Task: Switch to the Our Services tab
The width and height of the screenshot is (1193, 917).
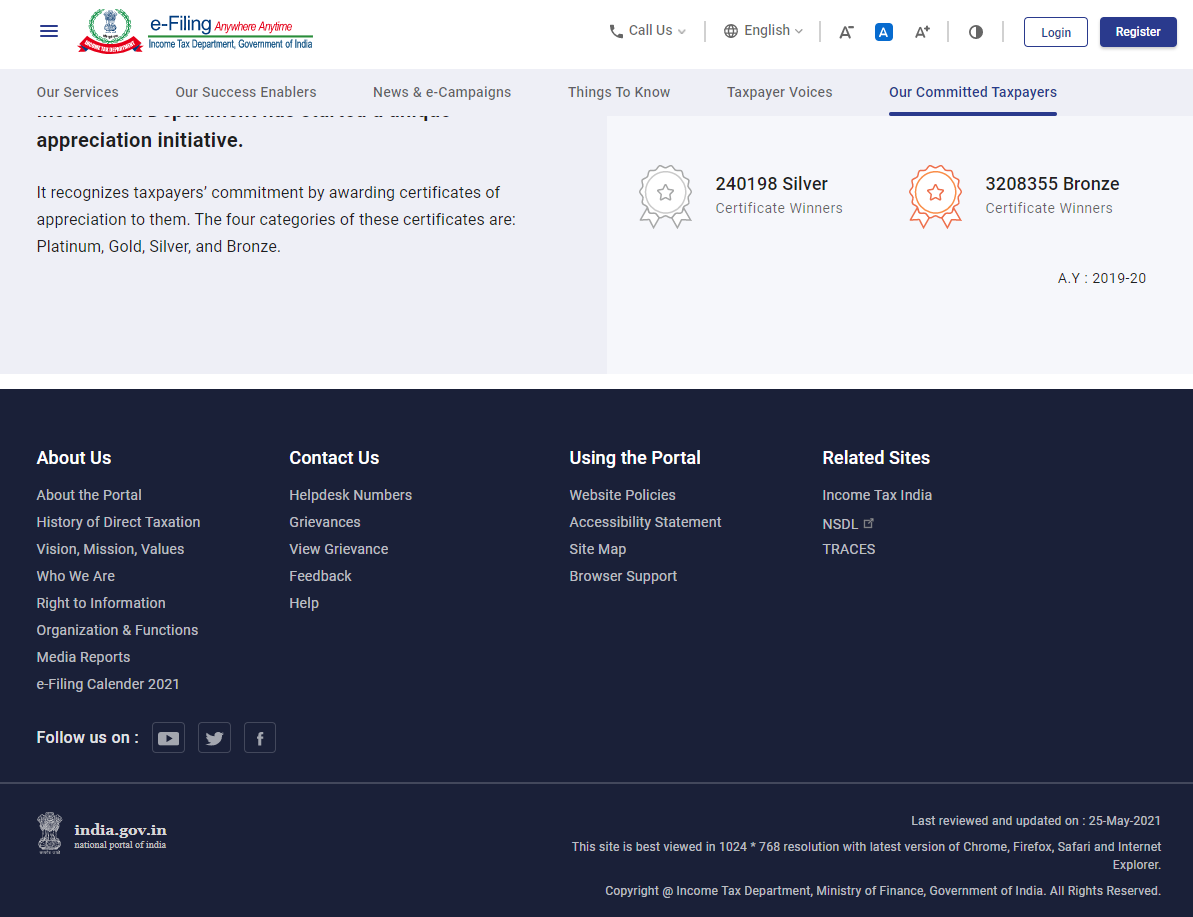Action: coord(77,92)
